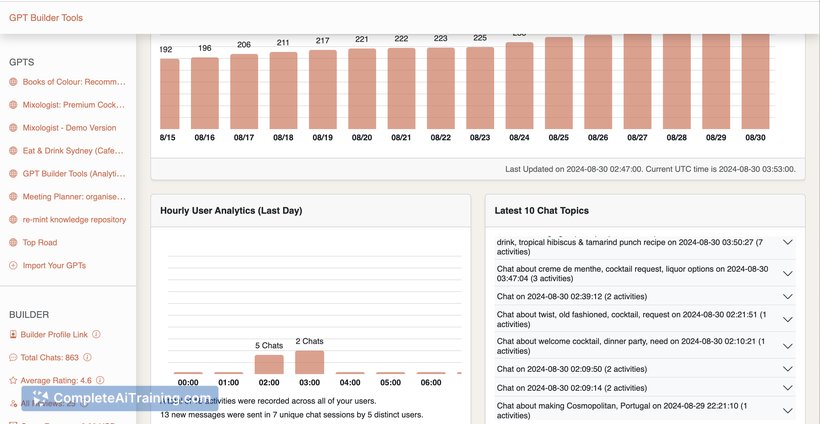Select the Total Chats: 863 label
820x424 pixels.
pyautogui.click(x=50, y=358)
